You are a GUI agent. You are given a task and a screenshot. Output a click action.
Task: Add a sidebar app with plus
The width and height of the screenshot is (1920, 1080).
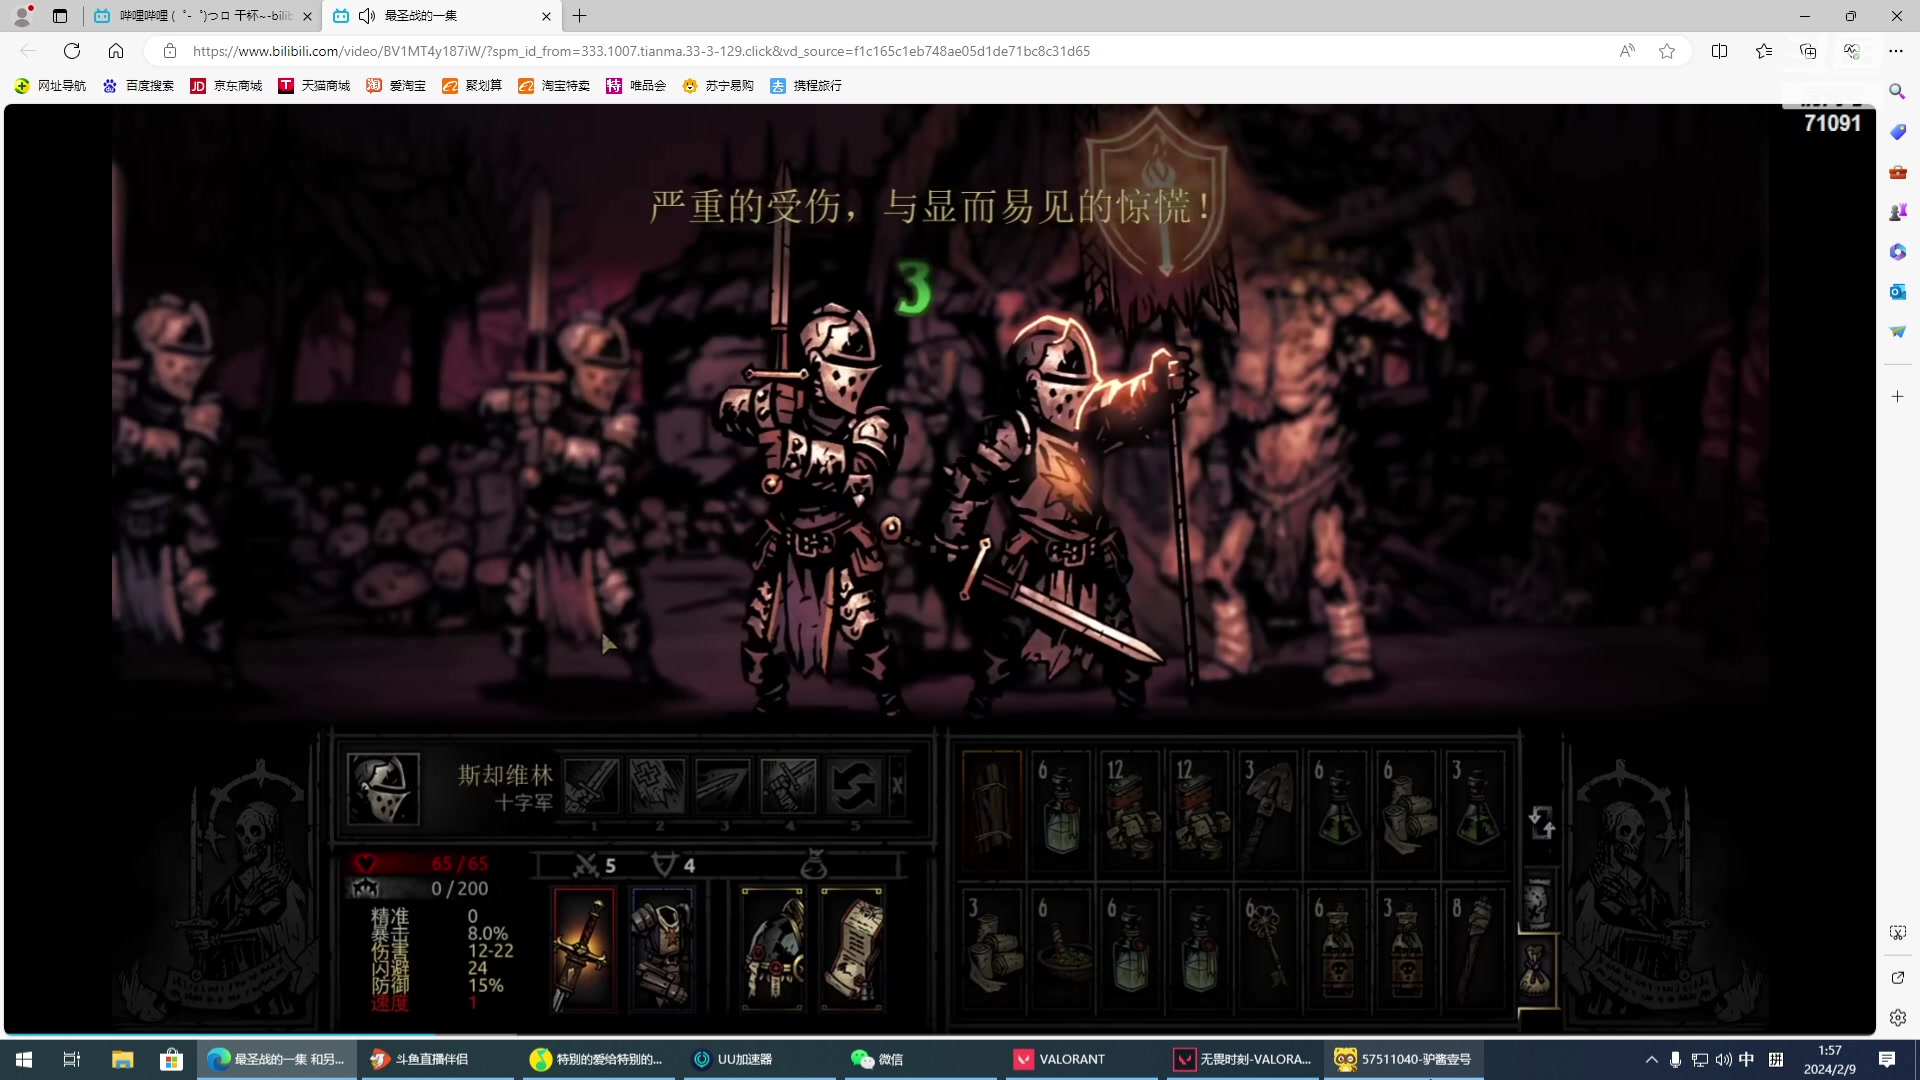(1897, 397)
